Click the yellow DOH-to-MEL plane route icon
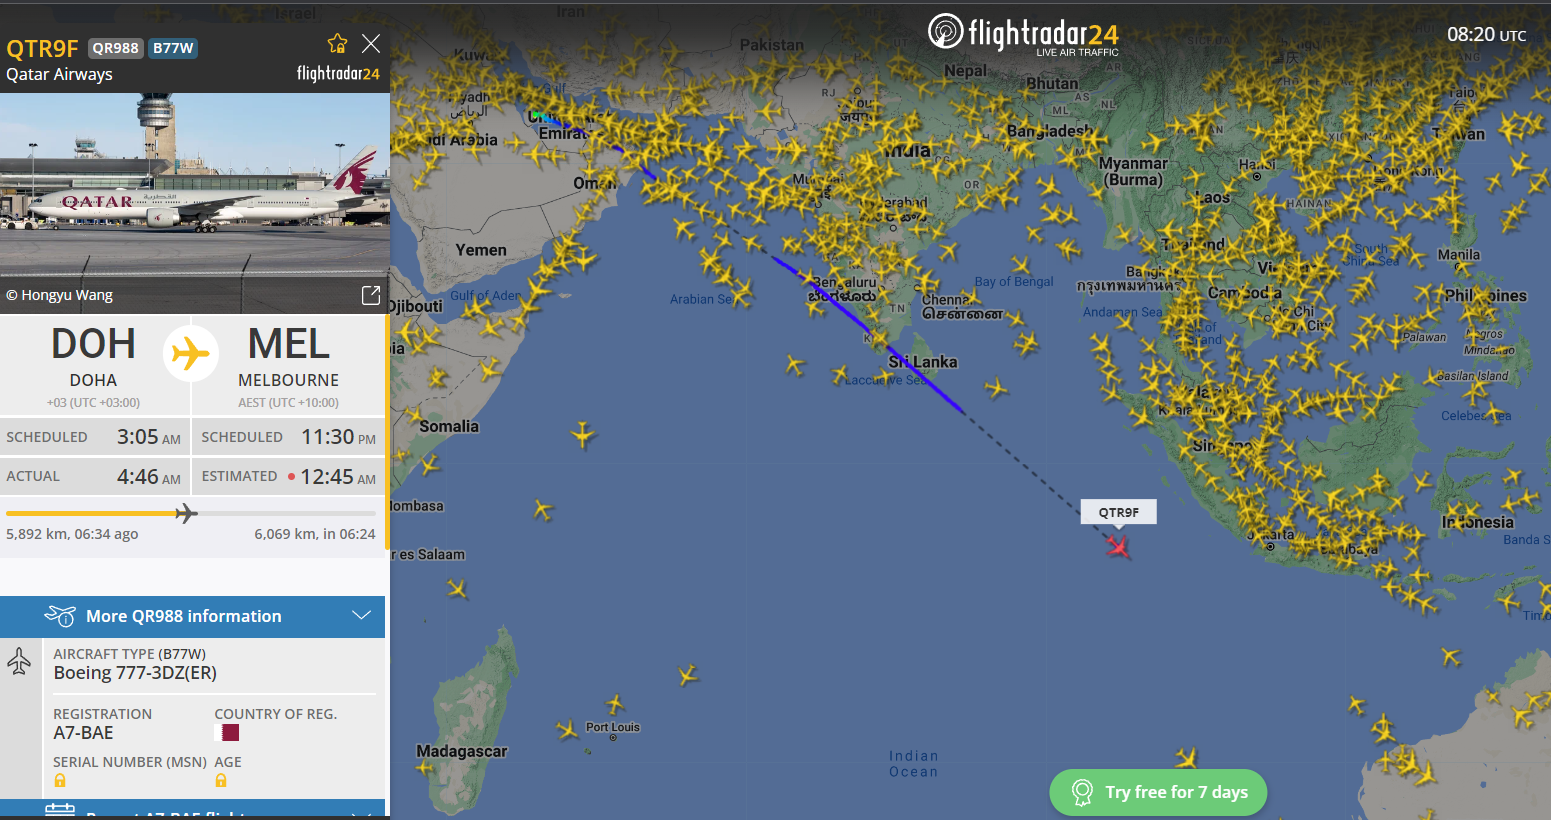The height and width of the screenshot is (820, 1551). tap(191, 353)
